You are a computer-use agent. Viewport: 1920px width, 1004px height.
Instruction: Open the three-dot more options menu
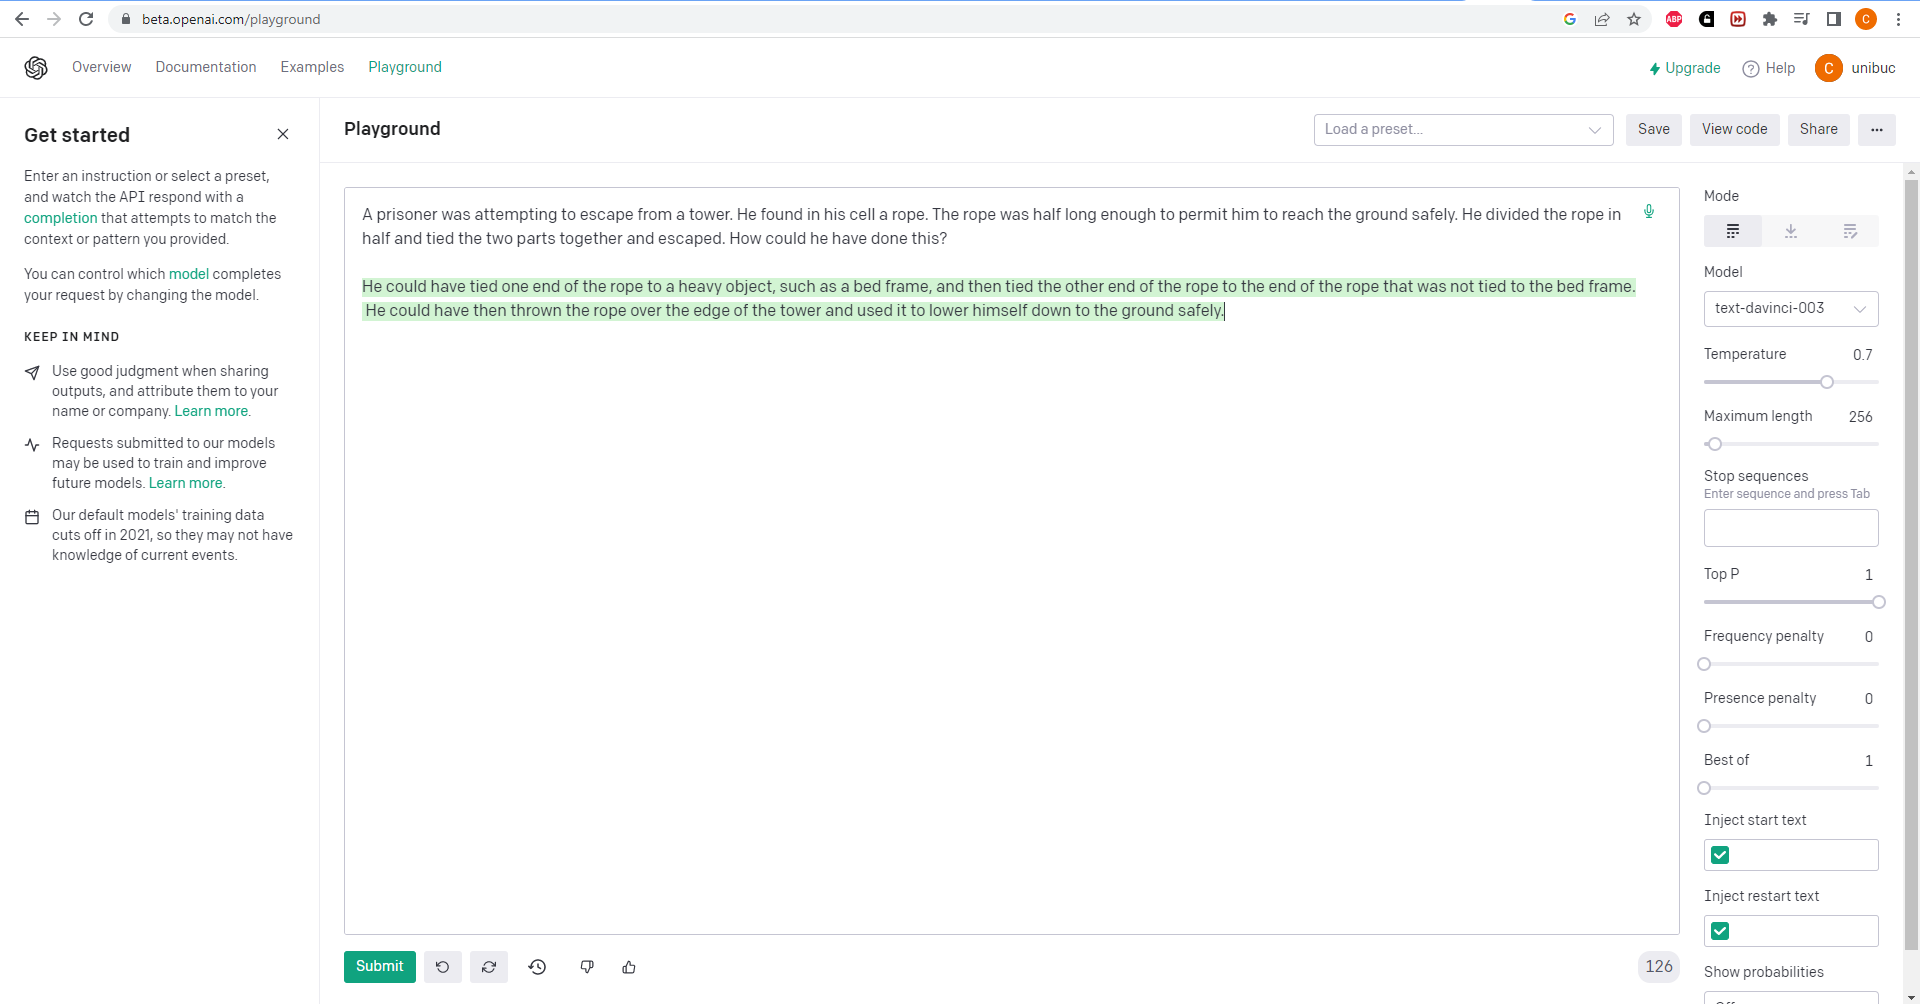click(1876, 130)
